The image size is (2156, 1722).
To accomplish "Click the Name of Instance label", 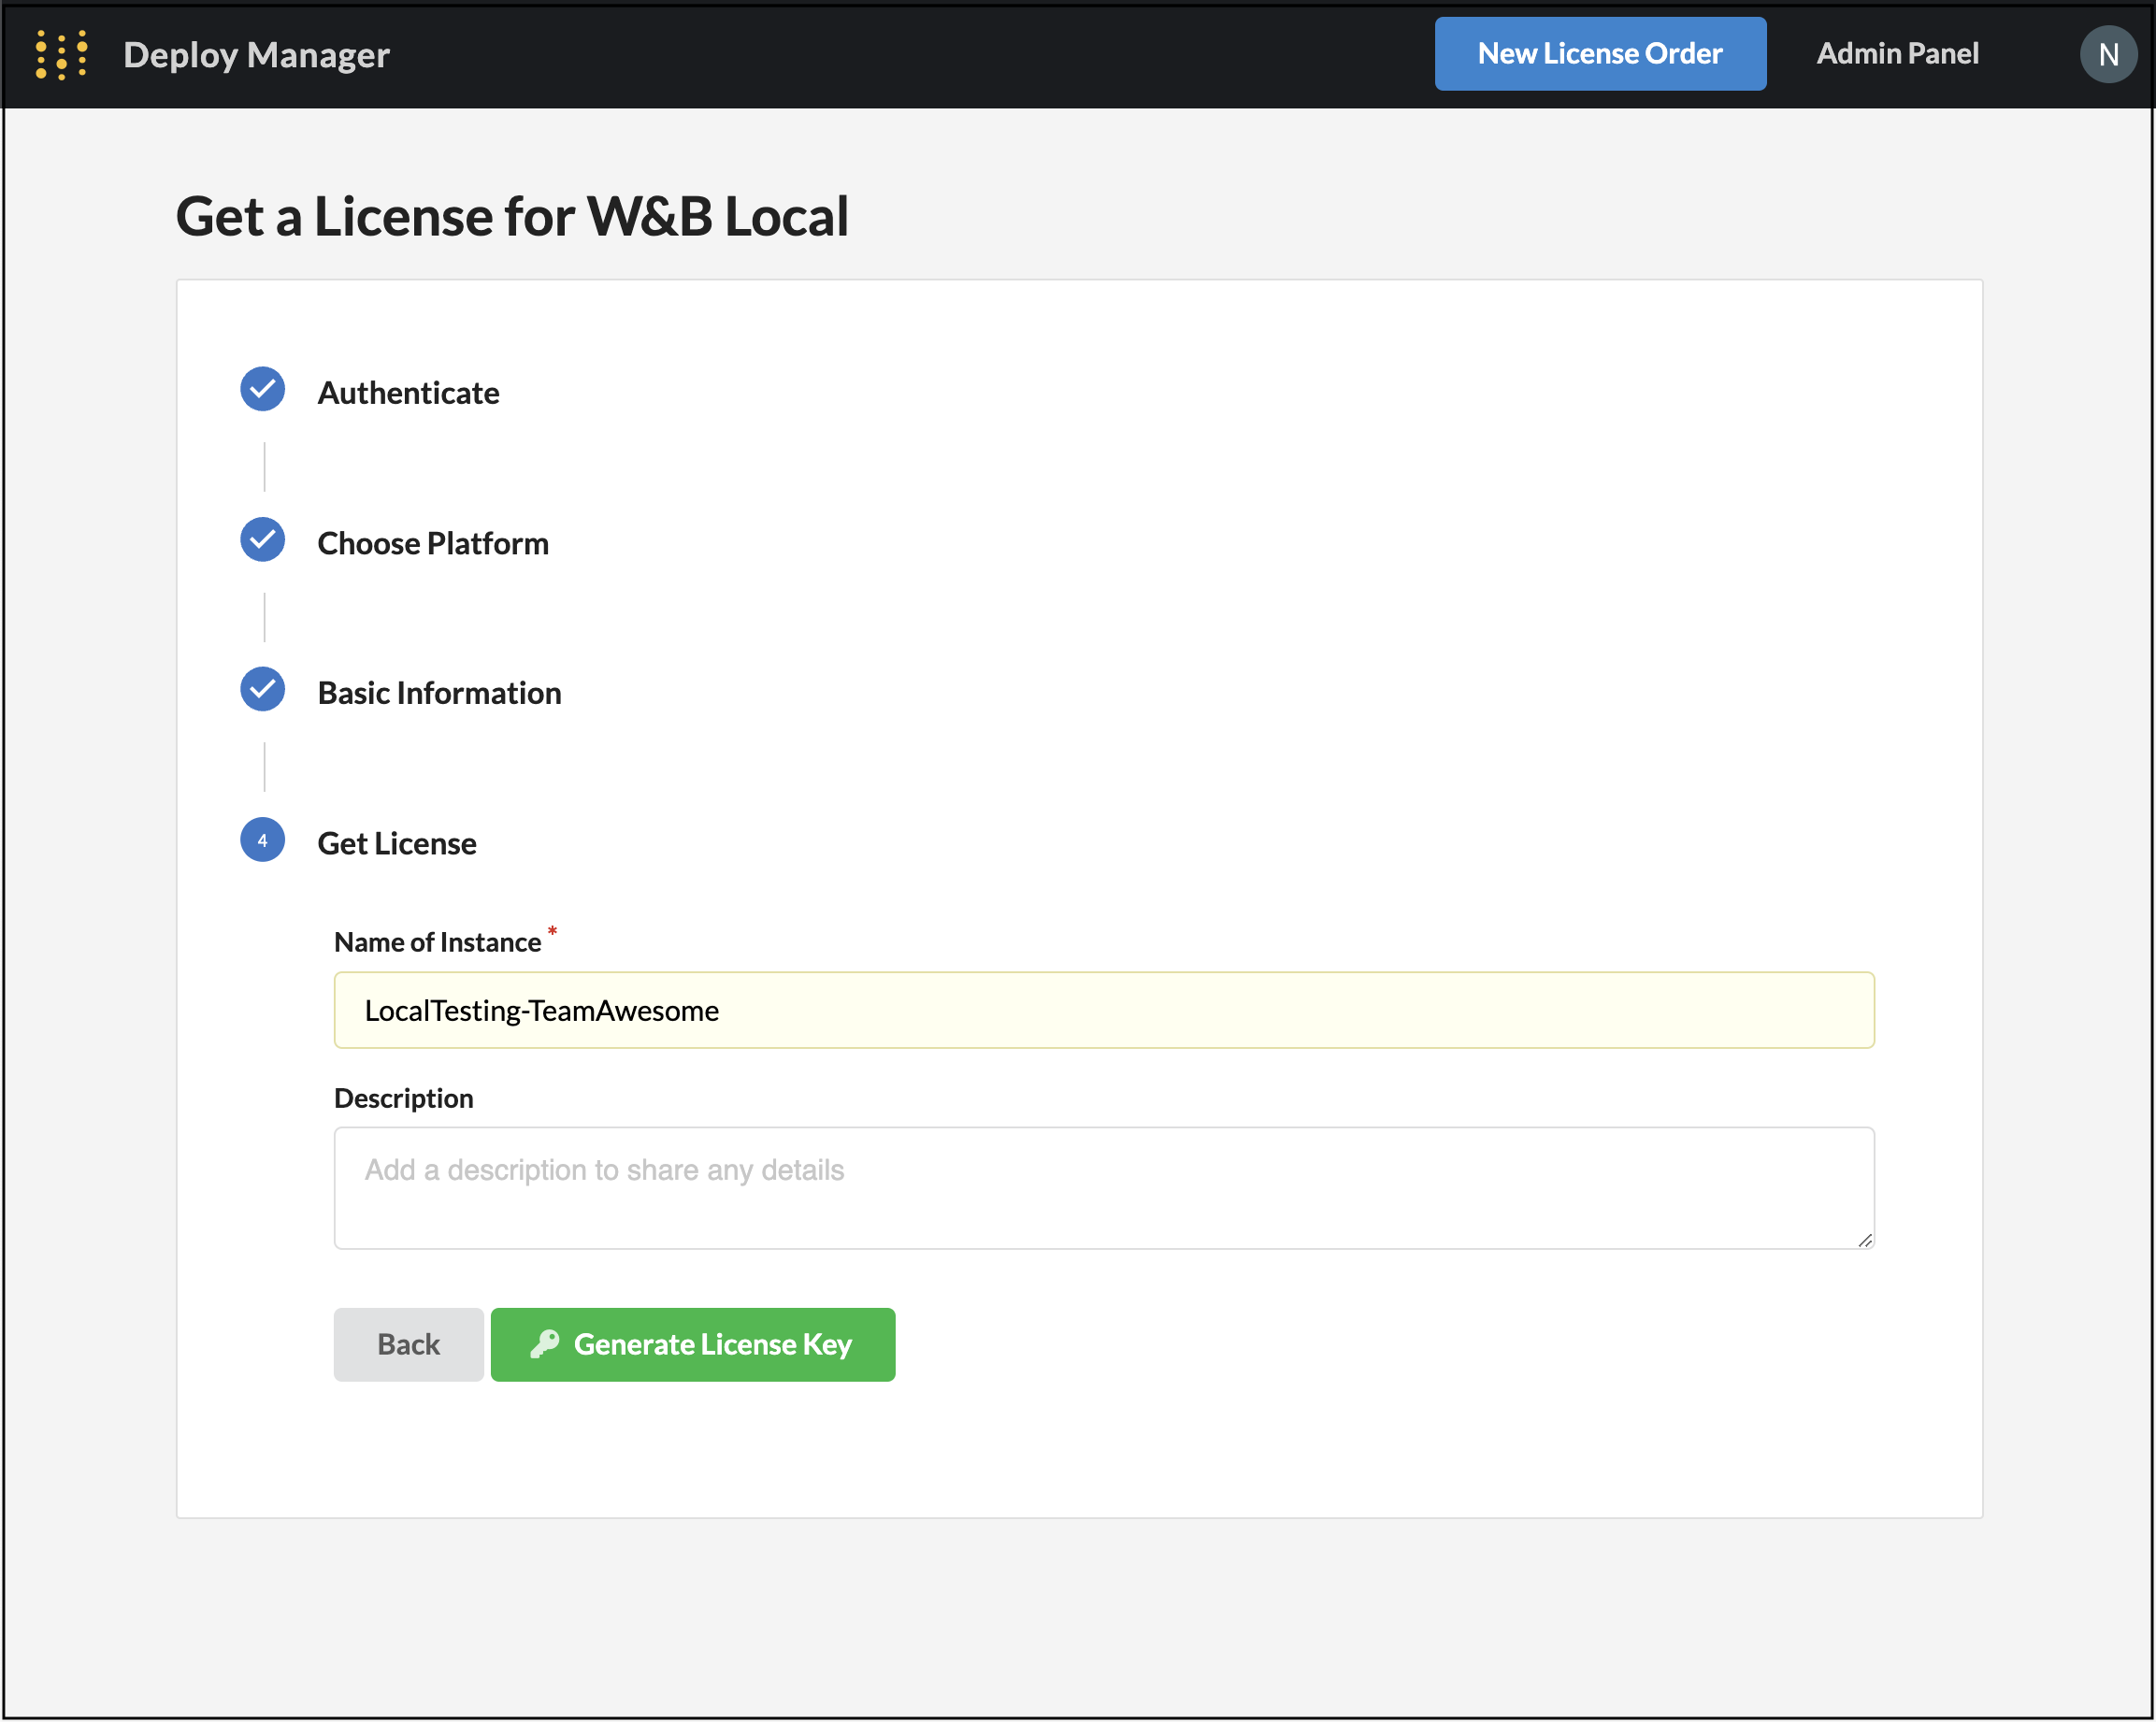I will 437,942.
